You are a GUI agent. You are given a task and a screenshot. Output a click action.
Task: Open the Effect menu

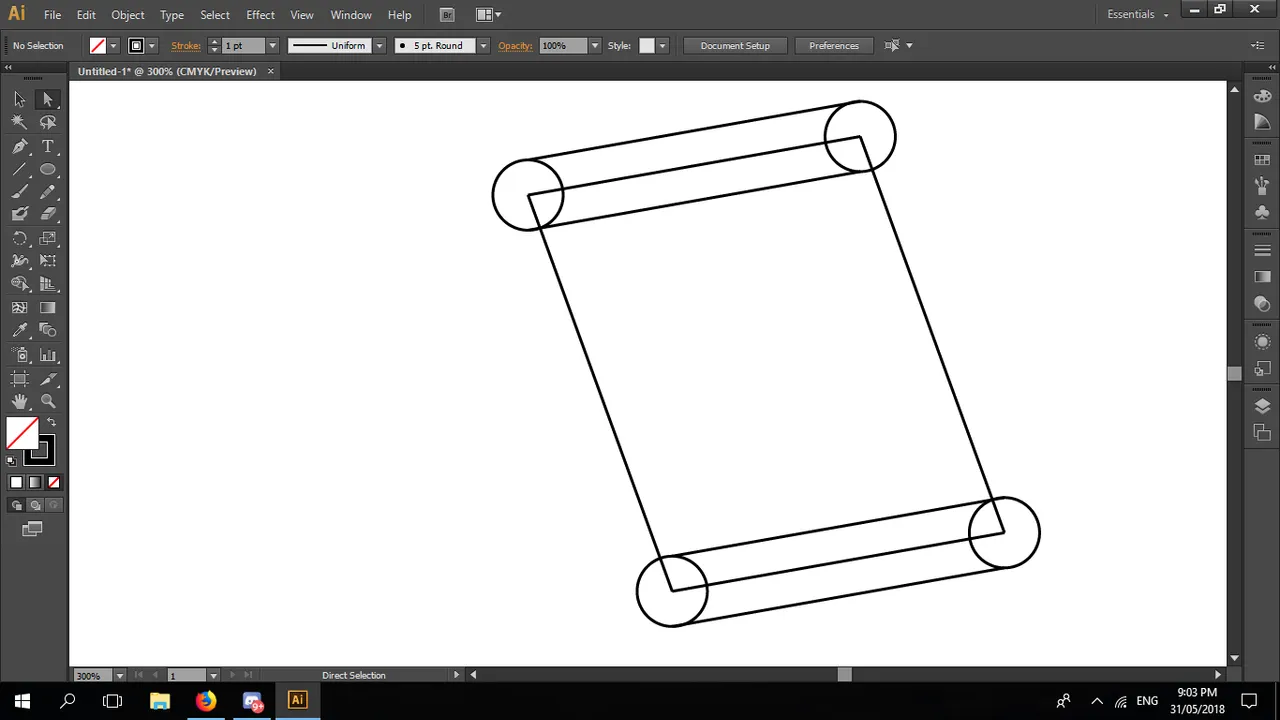point(260,15)
